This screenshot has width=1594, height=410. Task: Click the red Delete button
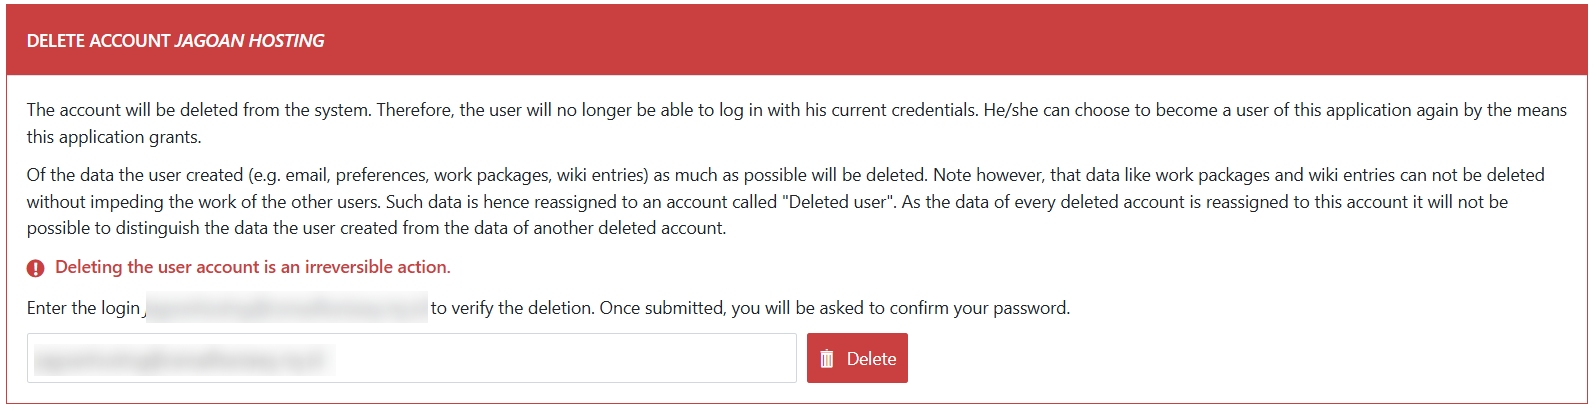point(857,358)
